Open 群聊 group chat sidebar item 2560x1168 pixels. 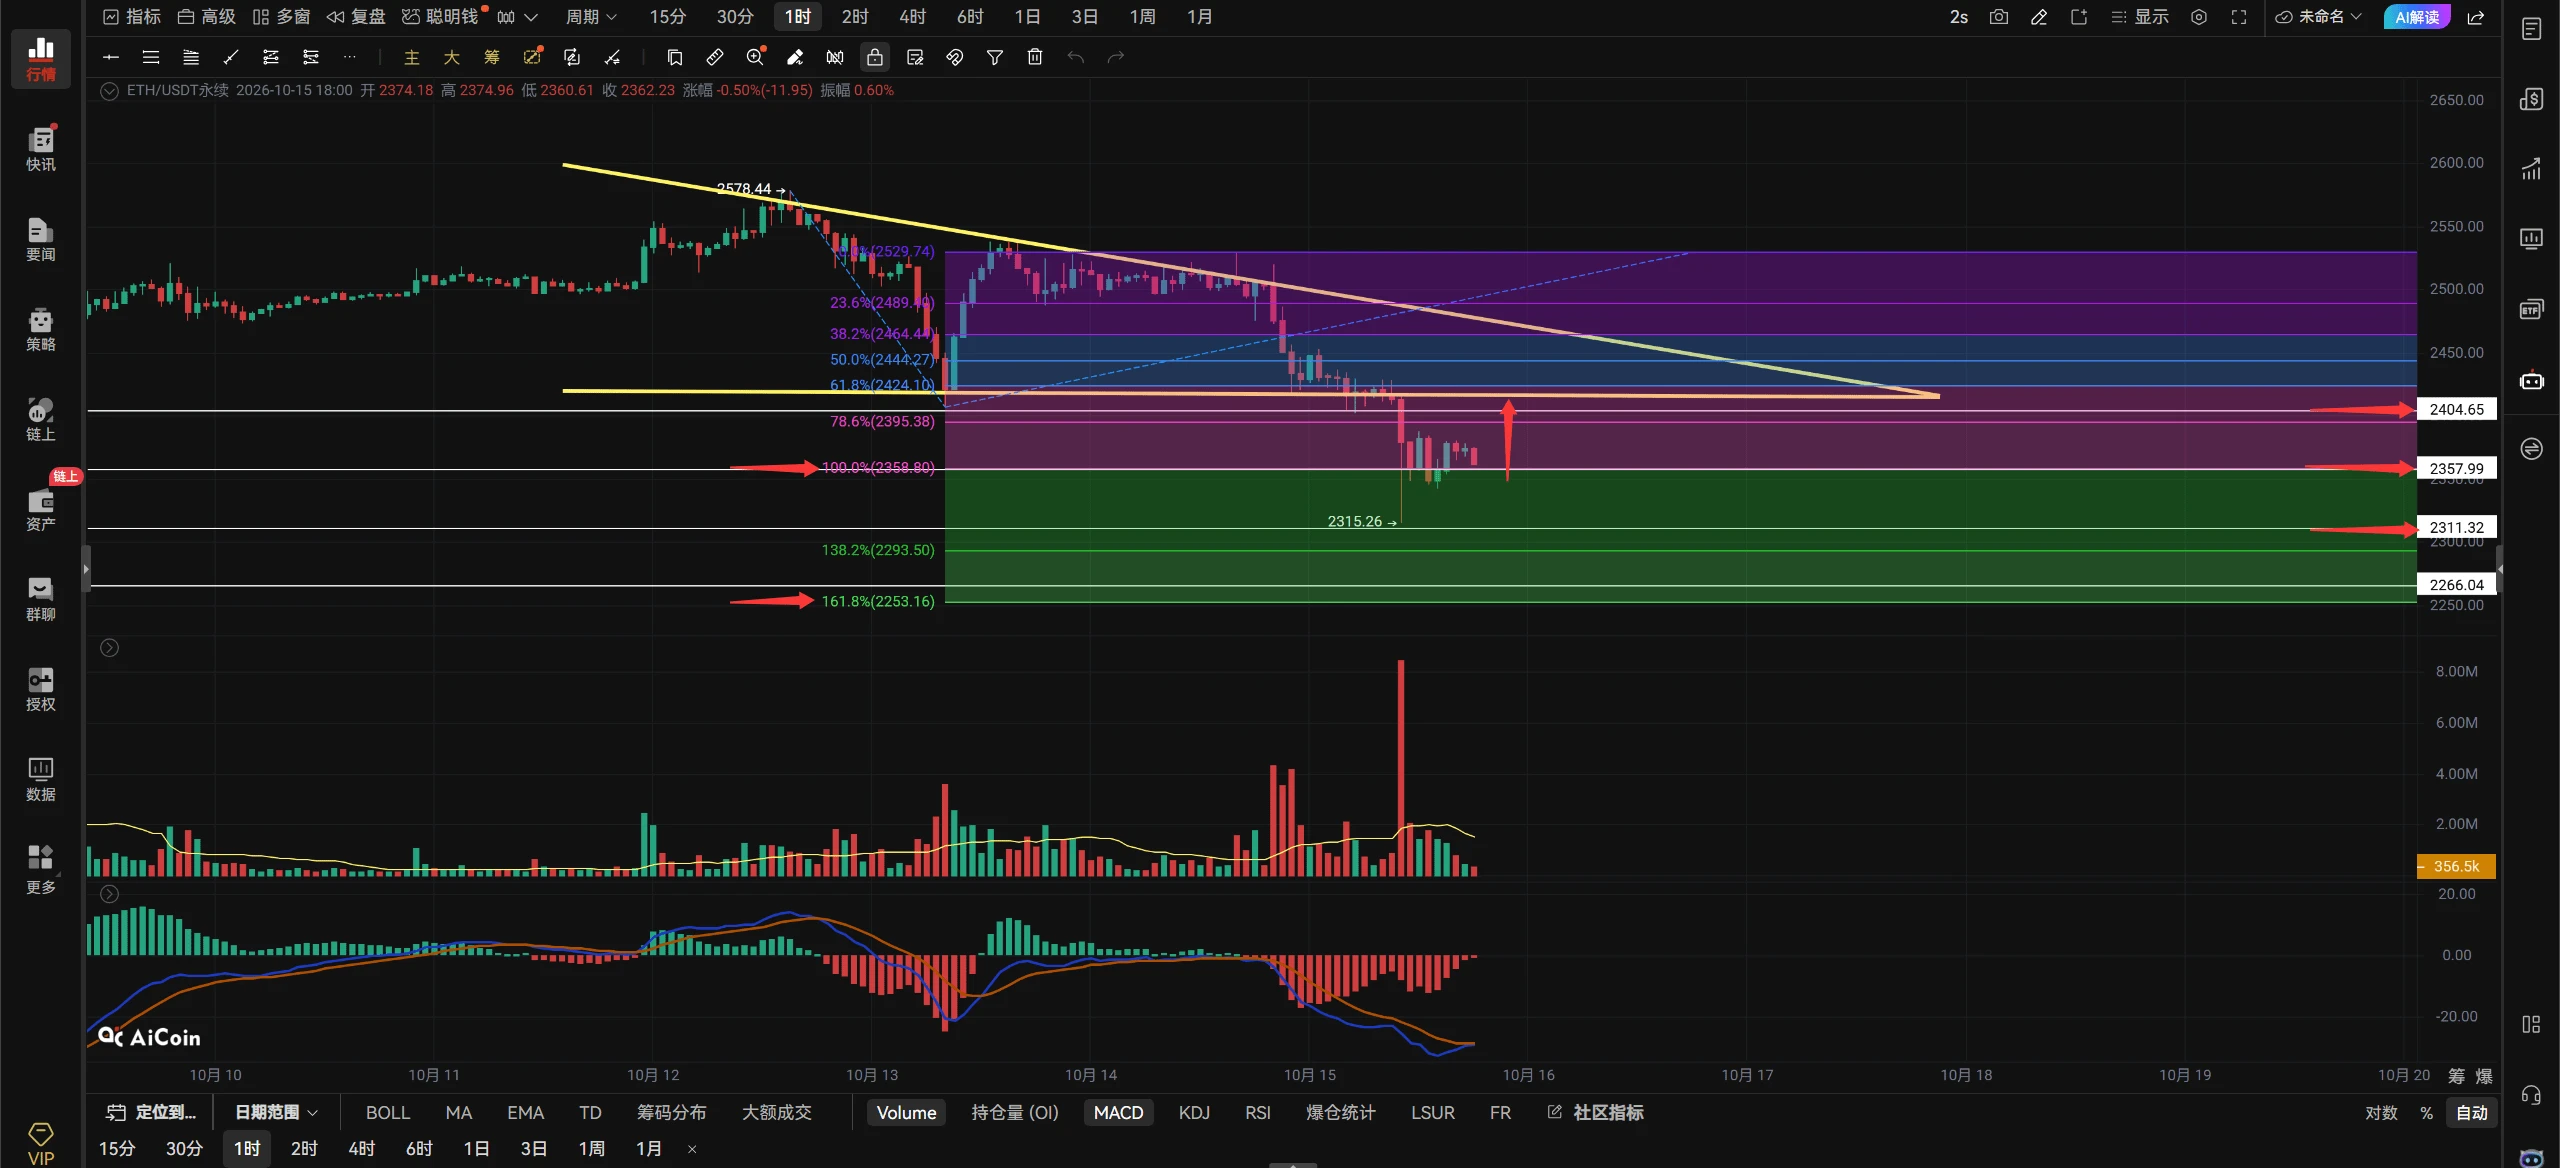click(x=41, y=599)
